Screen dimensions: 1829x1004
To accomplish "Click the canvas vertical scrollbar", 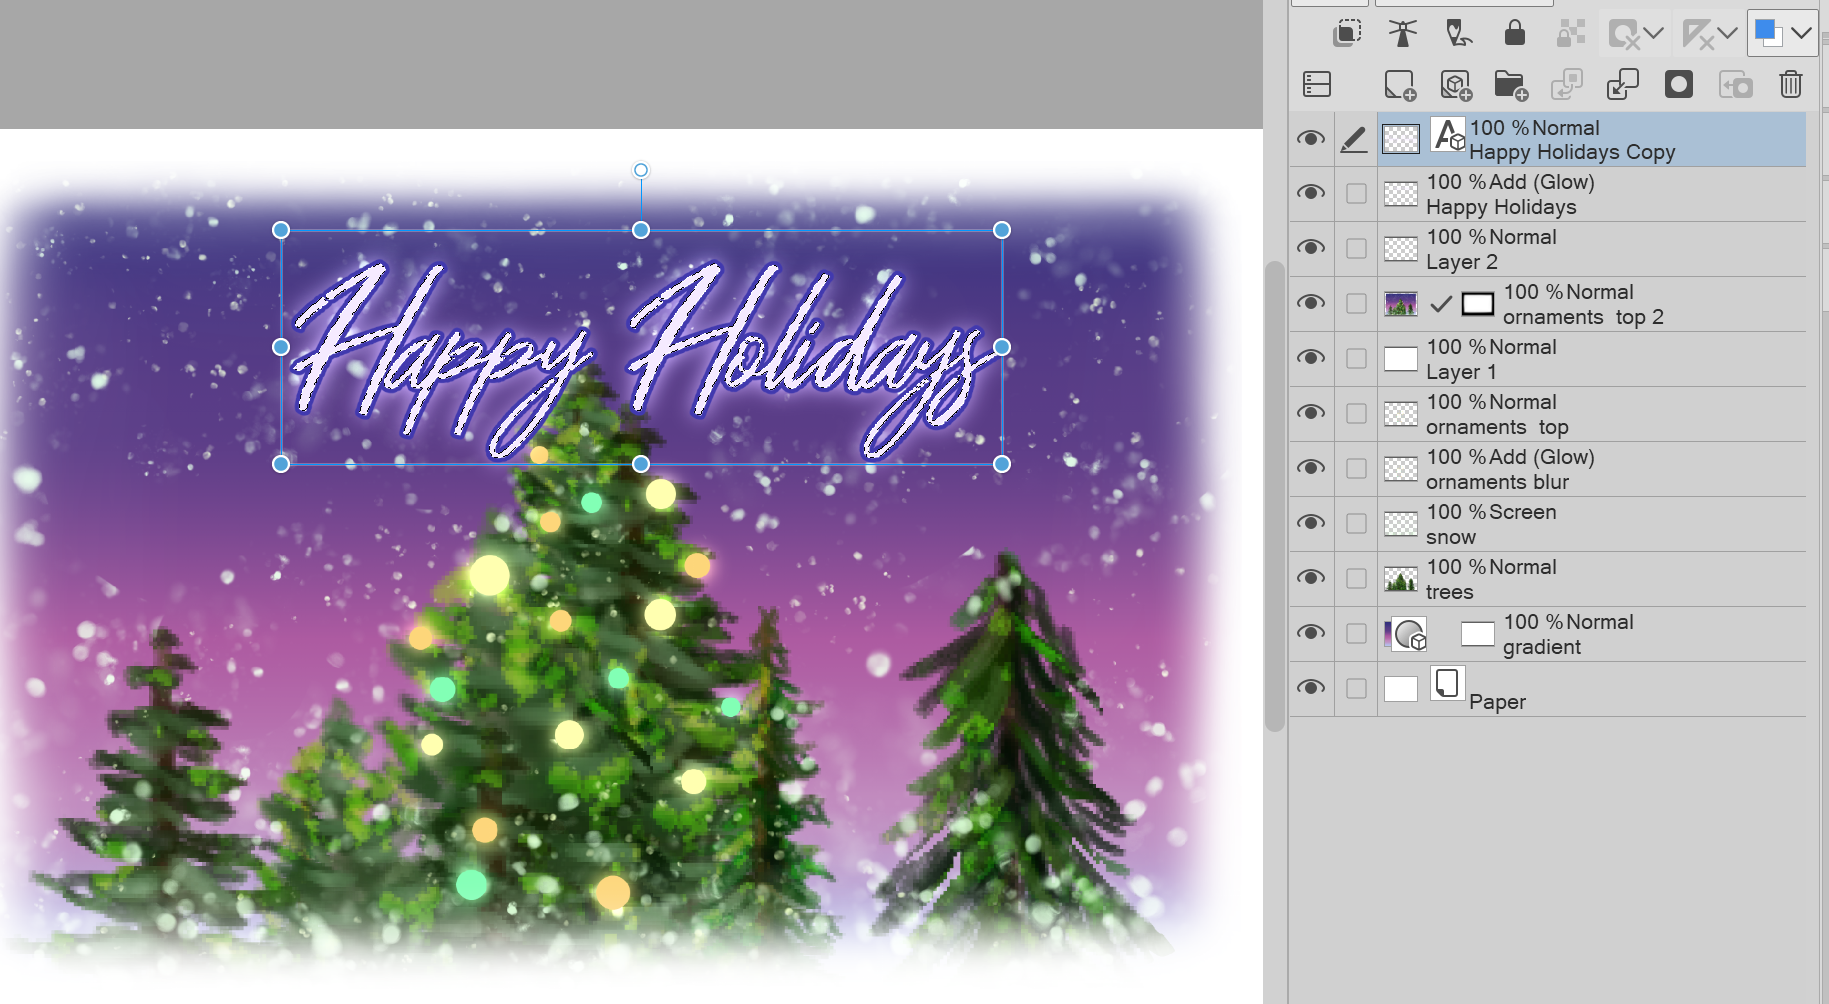I will pyautogui.click(x=1274, y=496).
